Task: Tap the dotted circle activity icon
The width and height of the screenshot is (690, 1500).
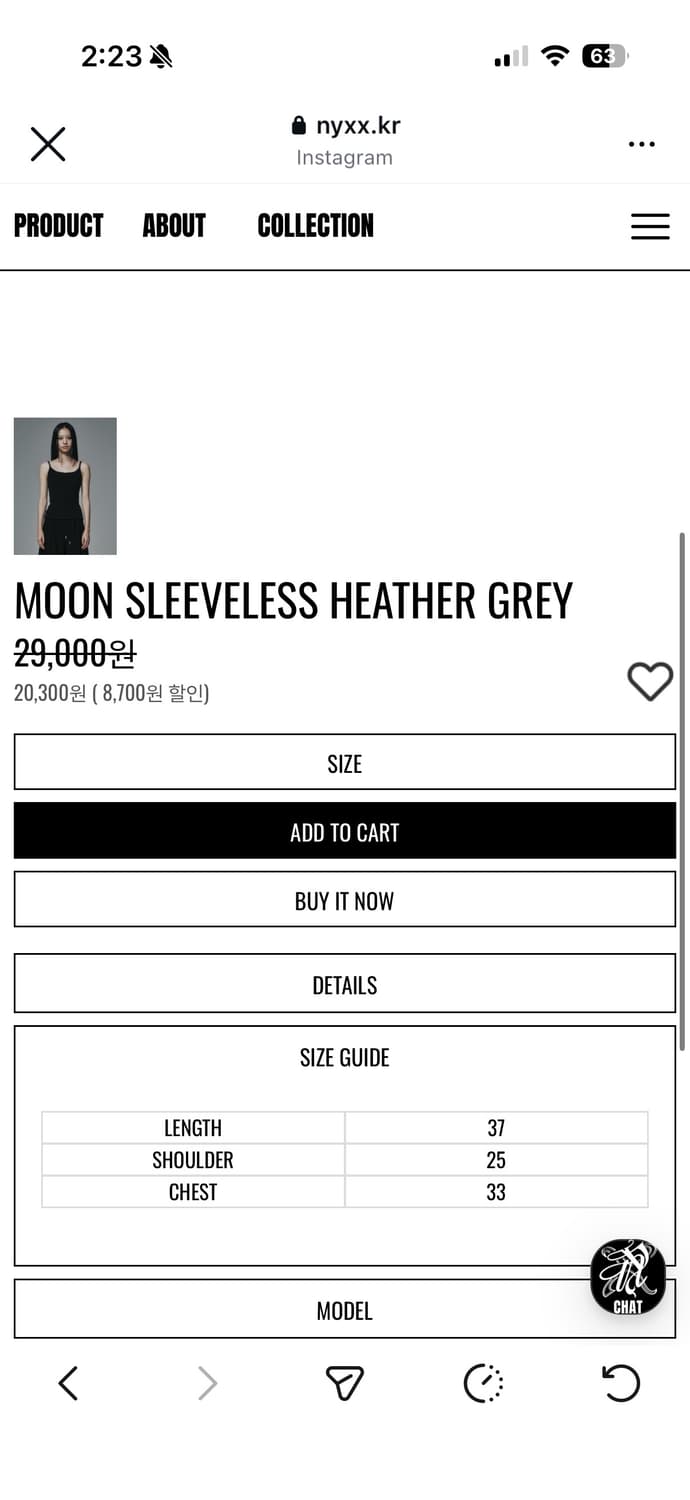Action: (483, 1384)
